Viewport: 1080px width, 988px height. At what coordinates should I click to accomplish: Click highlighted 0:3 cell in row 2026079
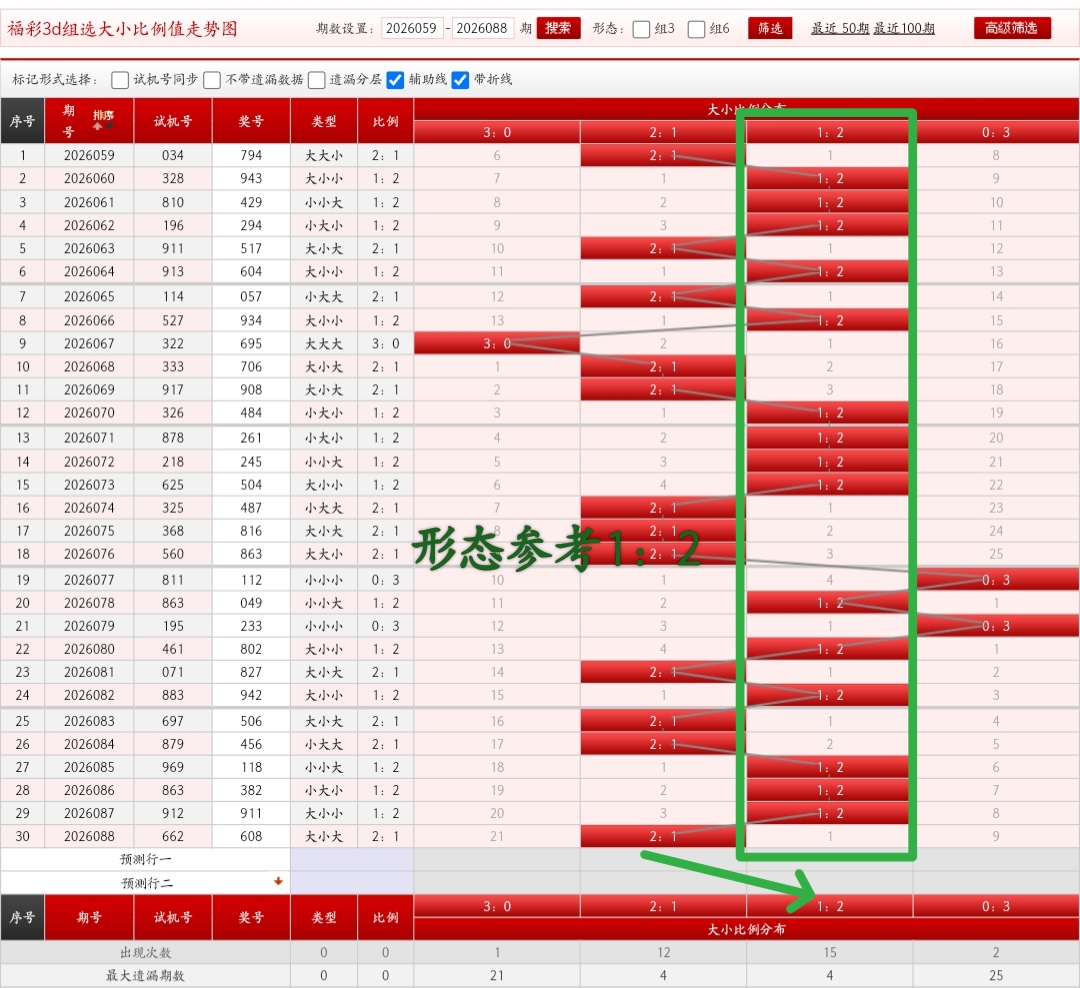click(996, 626)
